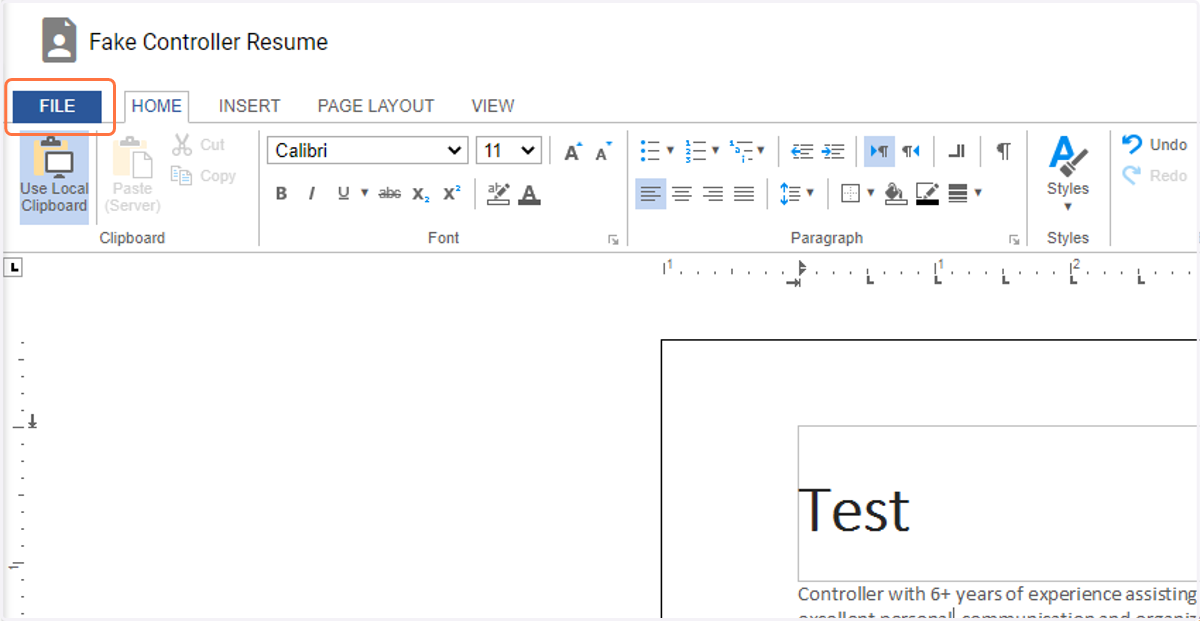Click the Fake Controller Resume title

208,42
